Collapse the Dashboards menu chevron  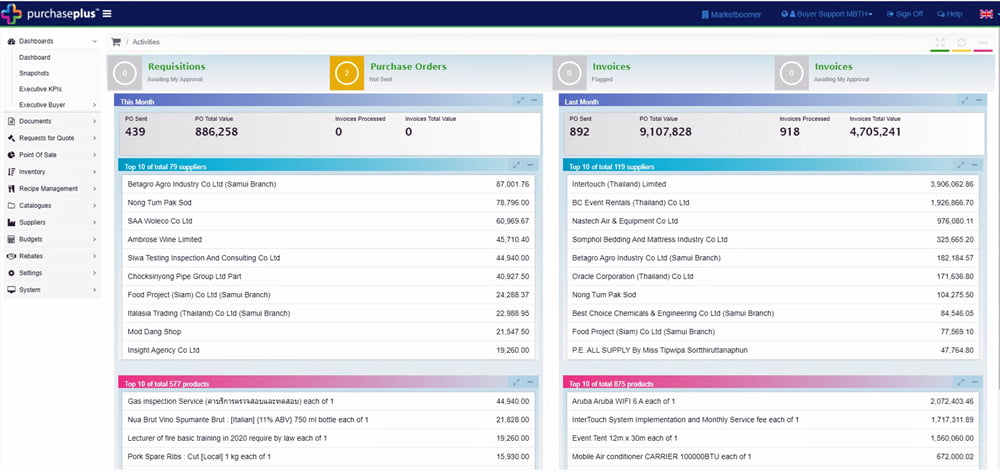[94, 41]
